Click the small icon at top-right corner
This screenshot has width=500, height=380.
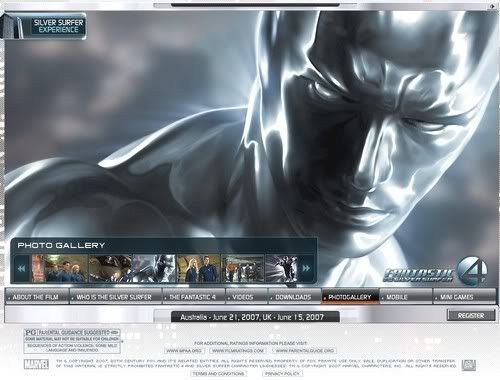(x=492, y=6)
